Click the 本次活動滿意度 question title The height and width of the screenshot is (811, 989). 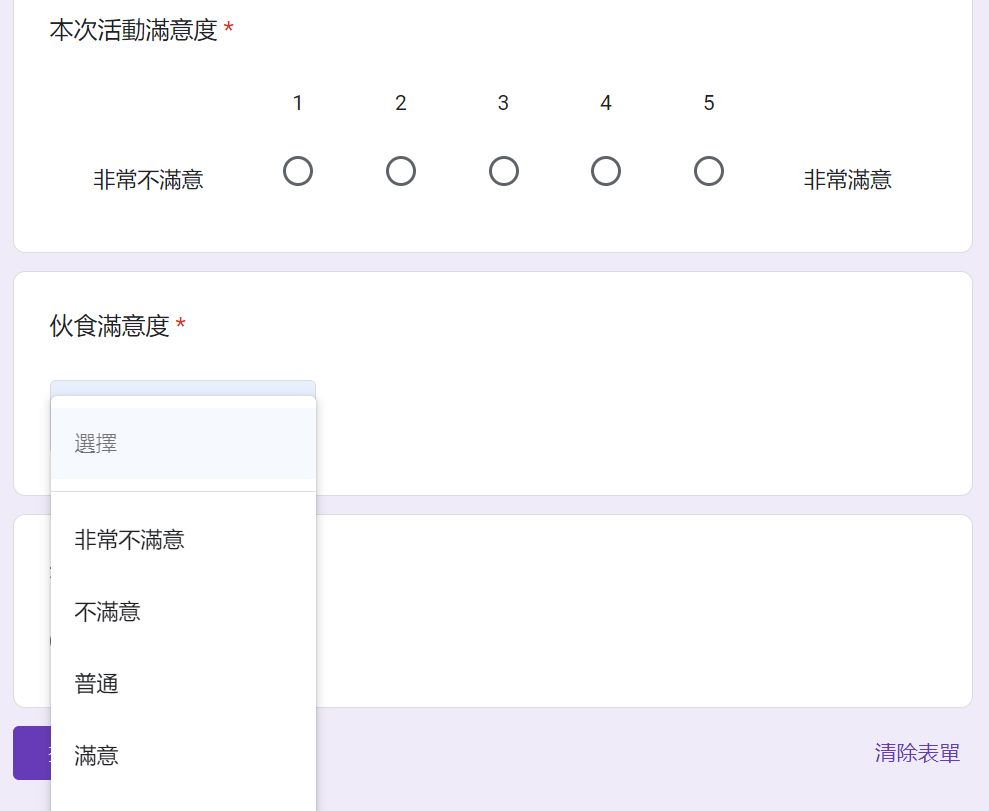(133, 31)
